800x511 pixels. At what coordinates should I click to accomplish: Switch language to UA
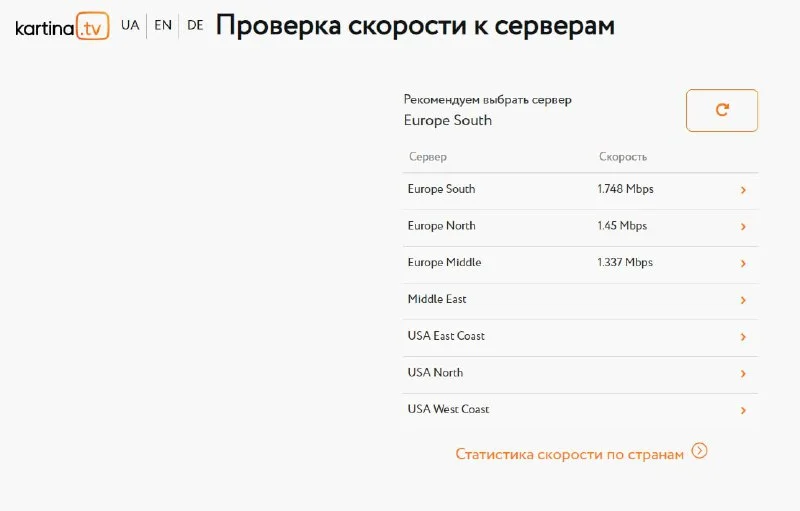pos(130,25)
